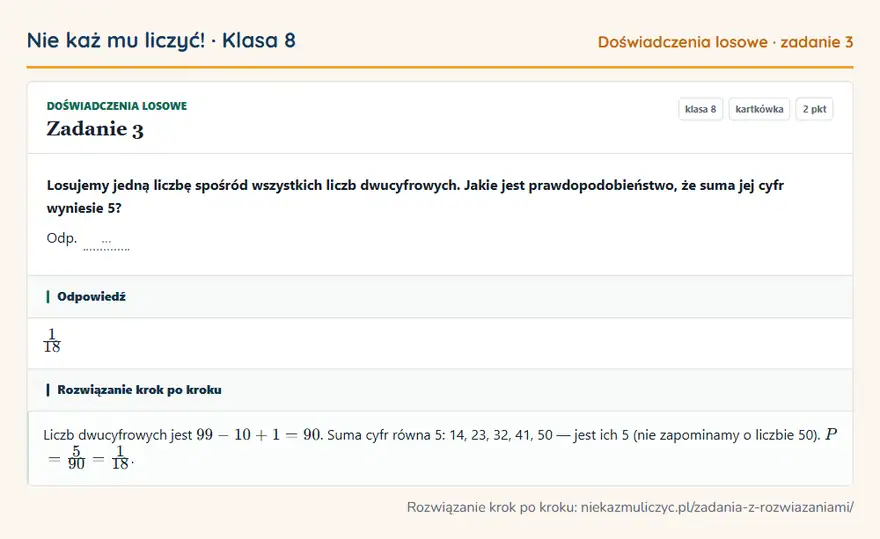This screenshot has width=880, height=539.
Task: Click 'Doświadczenia losowe · zadanie 3' header text
Action: (x=725, y=42)
